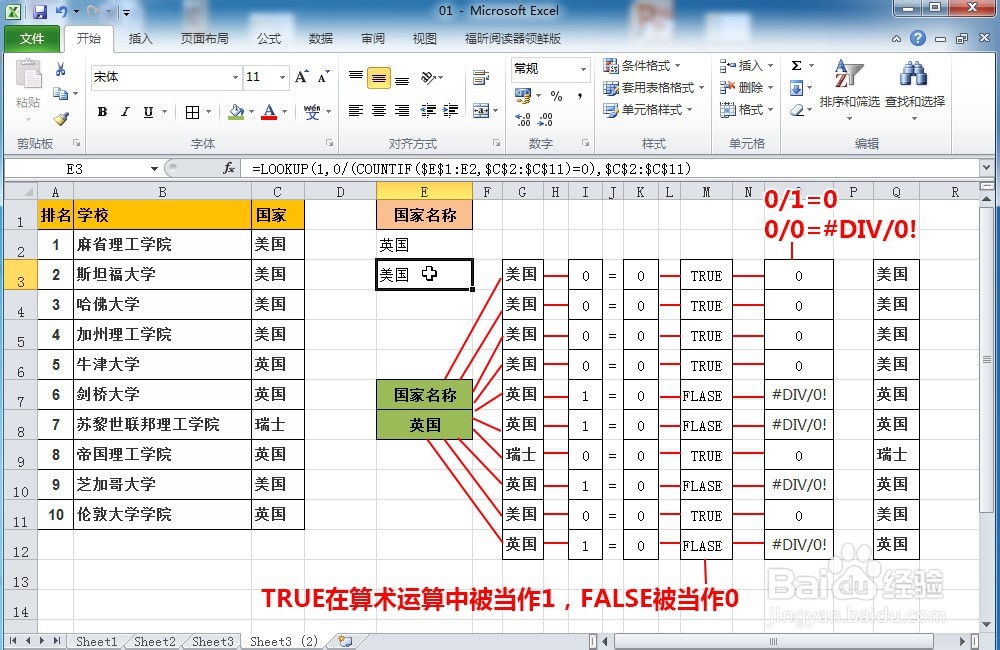Open Cell Styles (单元格样式) menu
Screen dimensions: 1000x650
(648, 110)
